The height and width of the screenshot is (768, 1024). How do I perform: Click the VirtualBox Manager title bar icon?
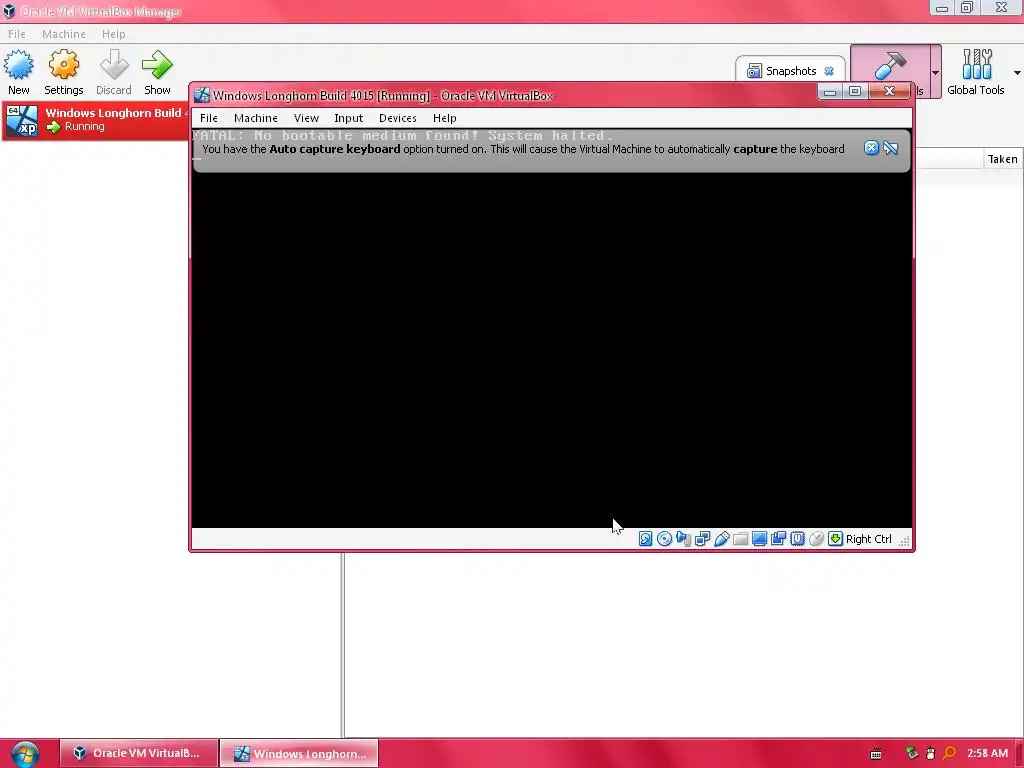pos(9,11)
